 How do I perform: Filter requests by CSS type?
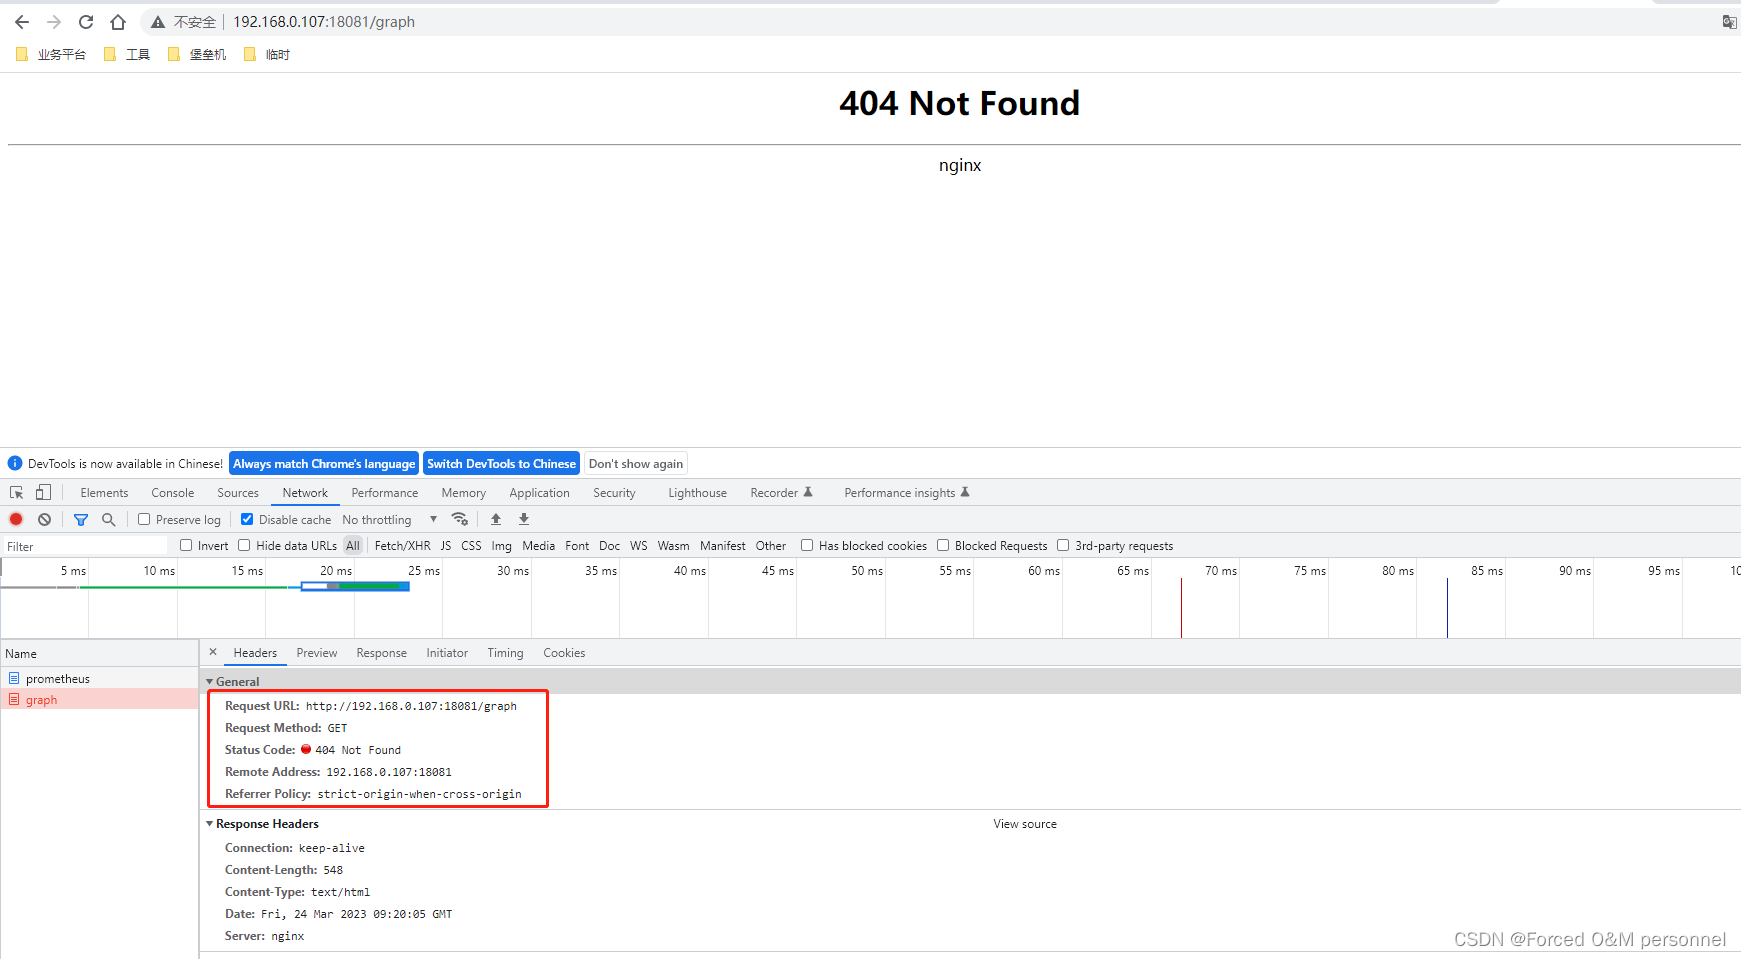pos(471,546)
